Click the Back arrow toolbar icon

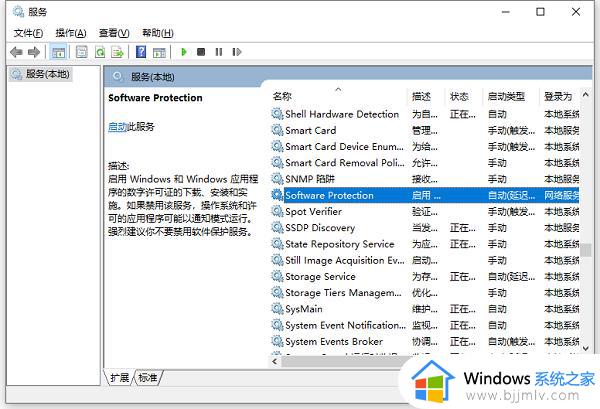[16, 52]
